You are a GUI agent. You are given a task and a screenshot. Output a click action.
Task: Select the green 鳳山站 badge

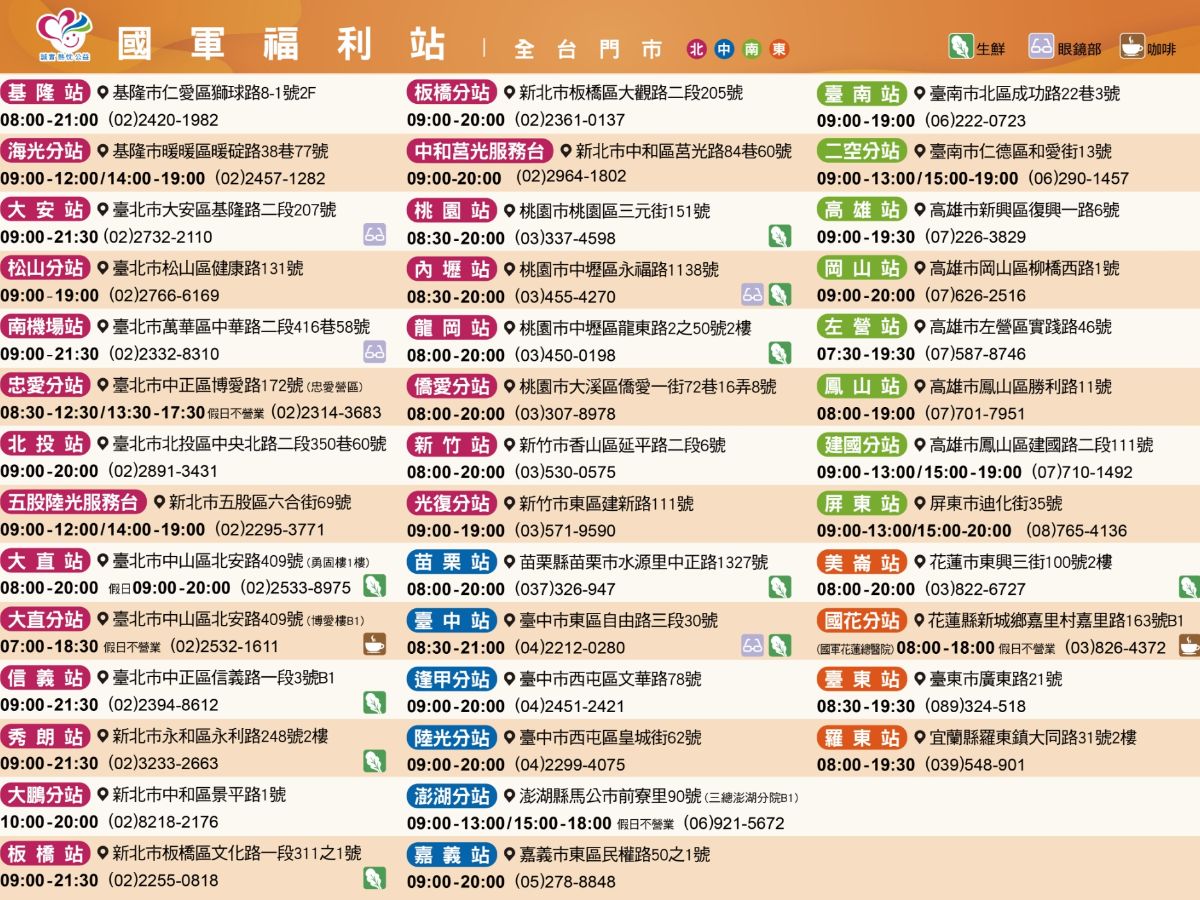[862, 386]
